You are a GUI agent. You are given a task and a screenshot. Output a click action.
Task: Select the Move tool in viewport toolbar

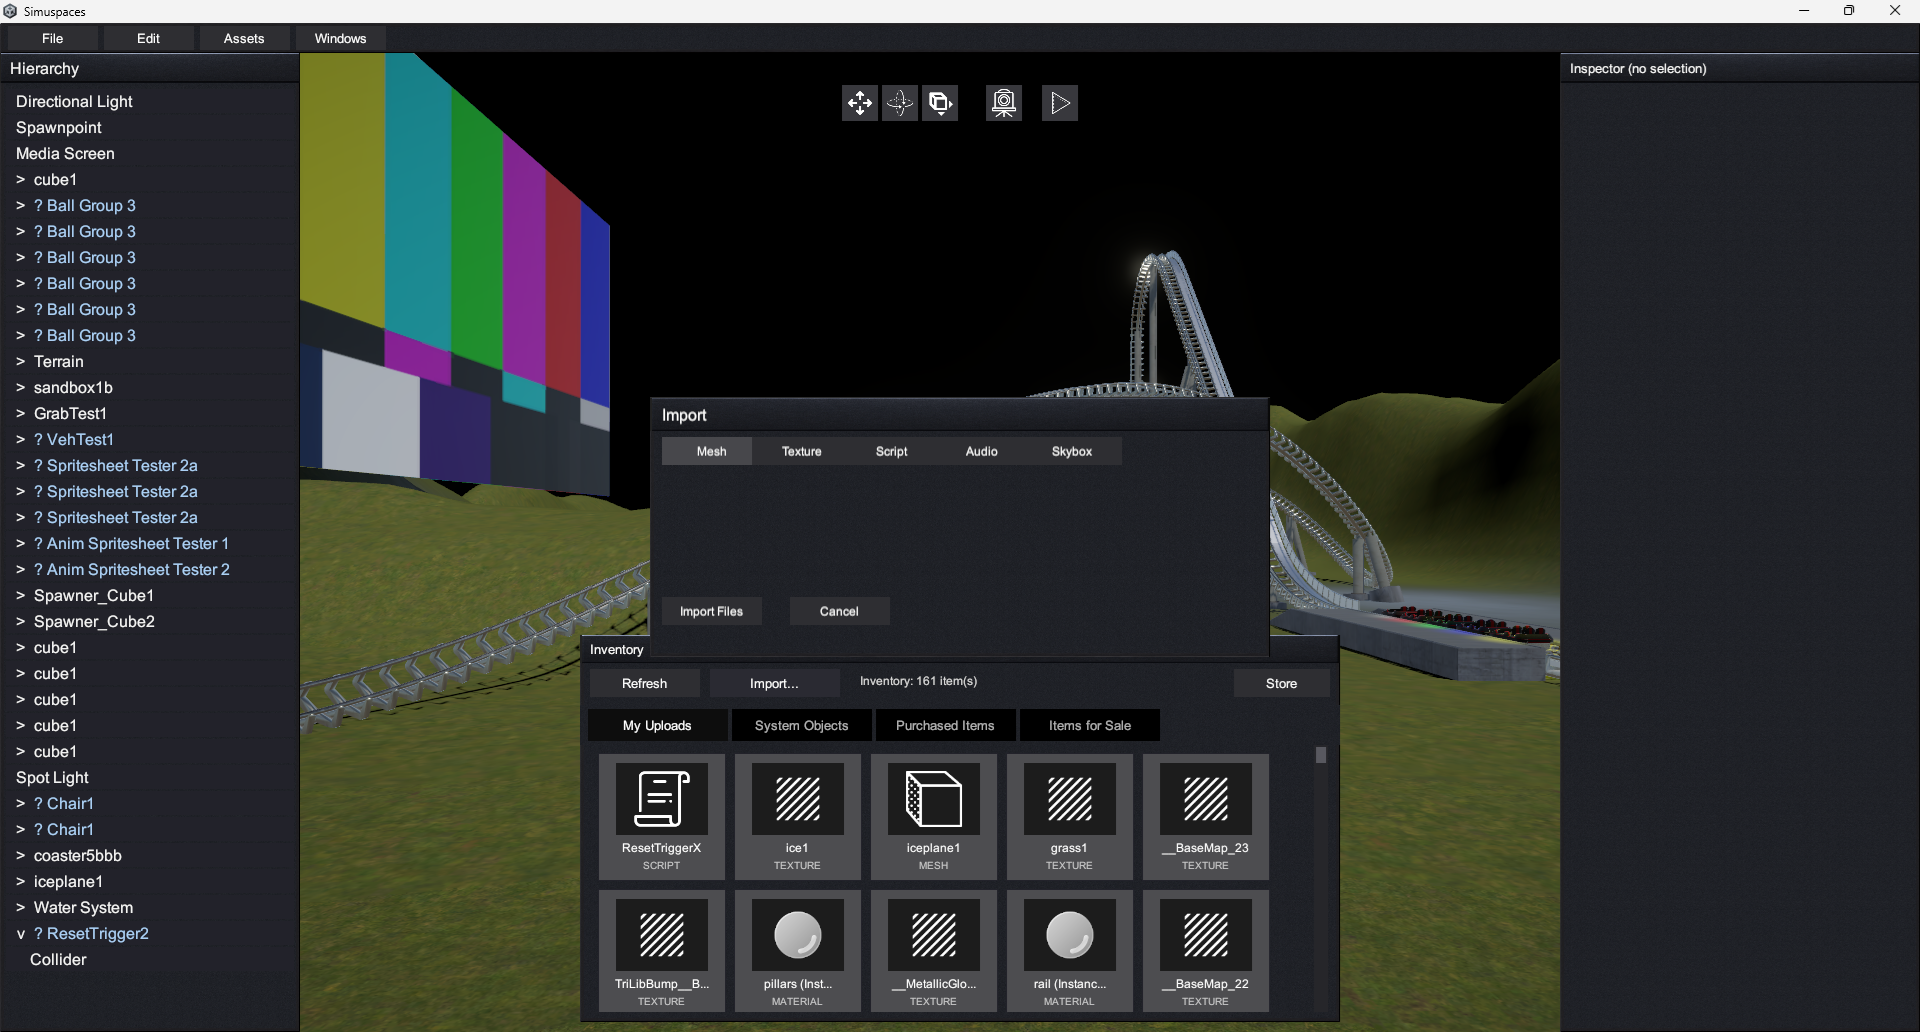tap(860, 103)
